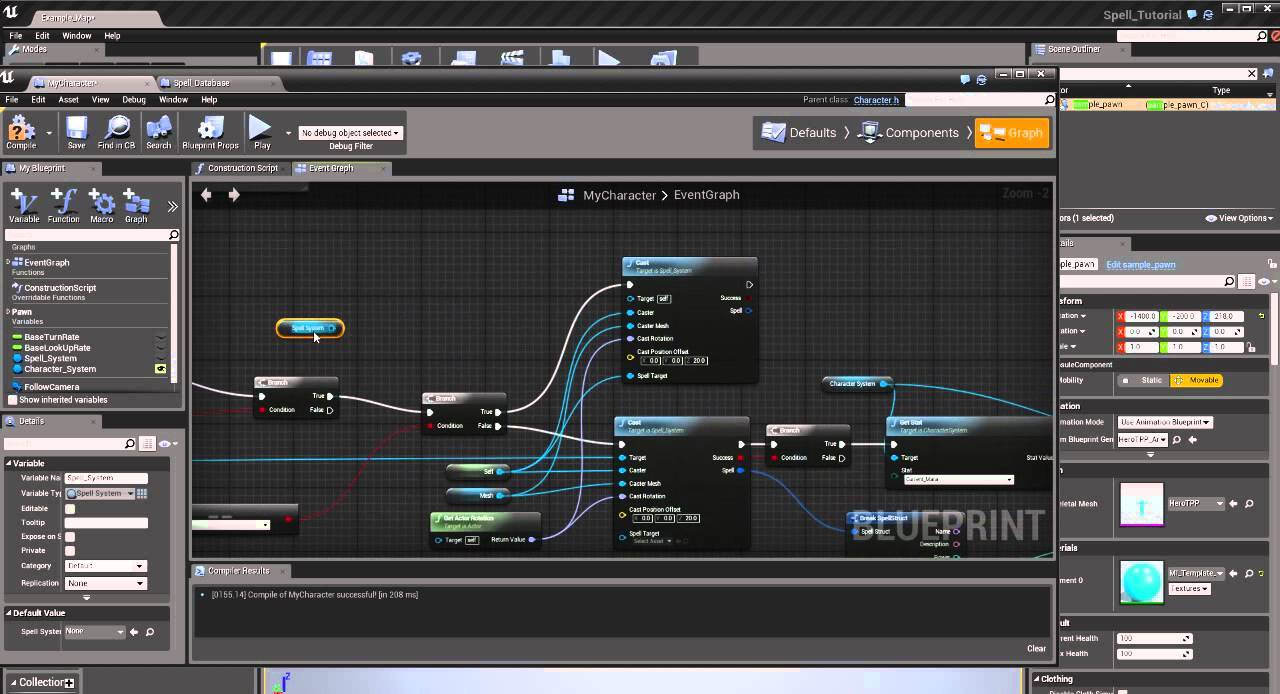Open Search with the binoculars icon

(159, 132)
